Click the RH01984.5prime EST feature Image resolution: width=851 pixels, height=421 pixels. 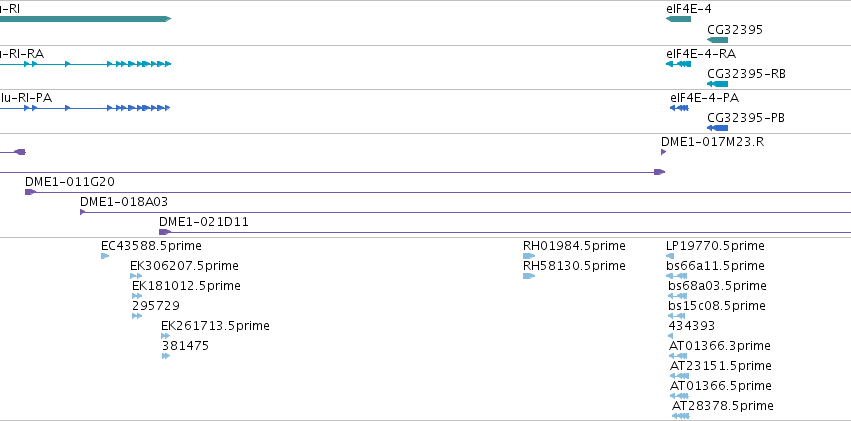pyautogui.click(x=529, y=256)
